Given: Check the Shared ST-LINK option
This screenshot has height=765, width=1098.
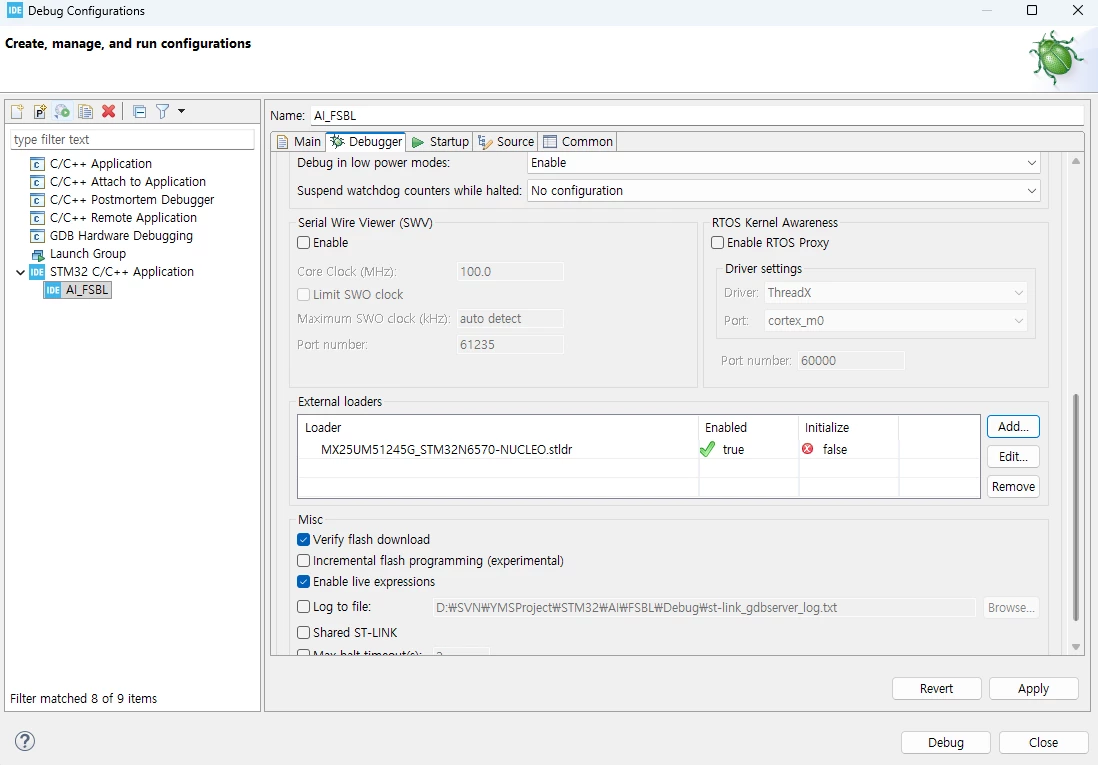Looking at the screenshot, I should (303, 633).
